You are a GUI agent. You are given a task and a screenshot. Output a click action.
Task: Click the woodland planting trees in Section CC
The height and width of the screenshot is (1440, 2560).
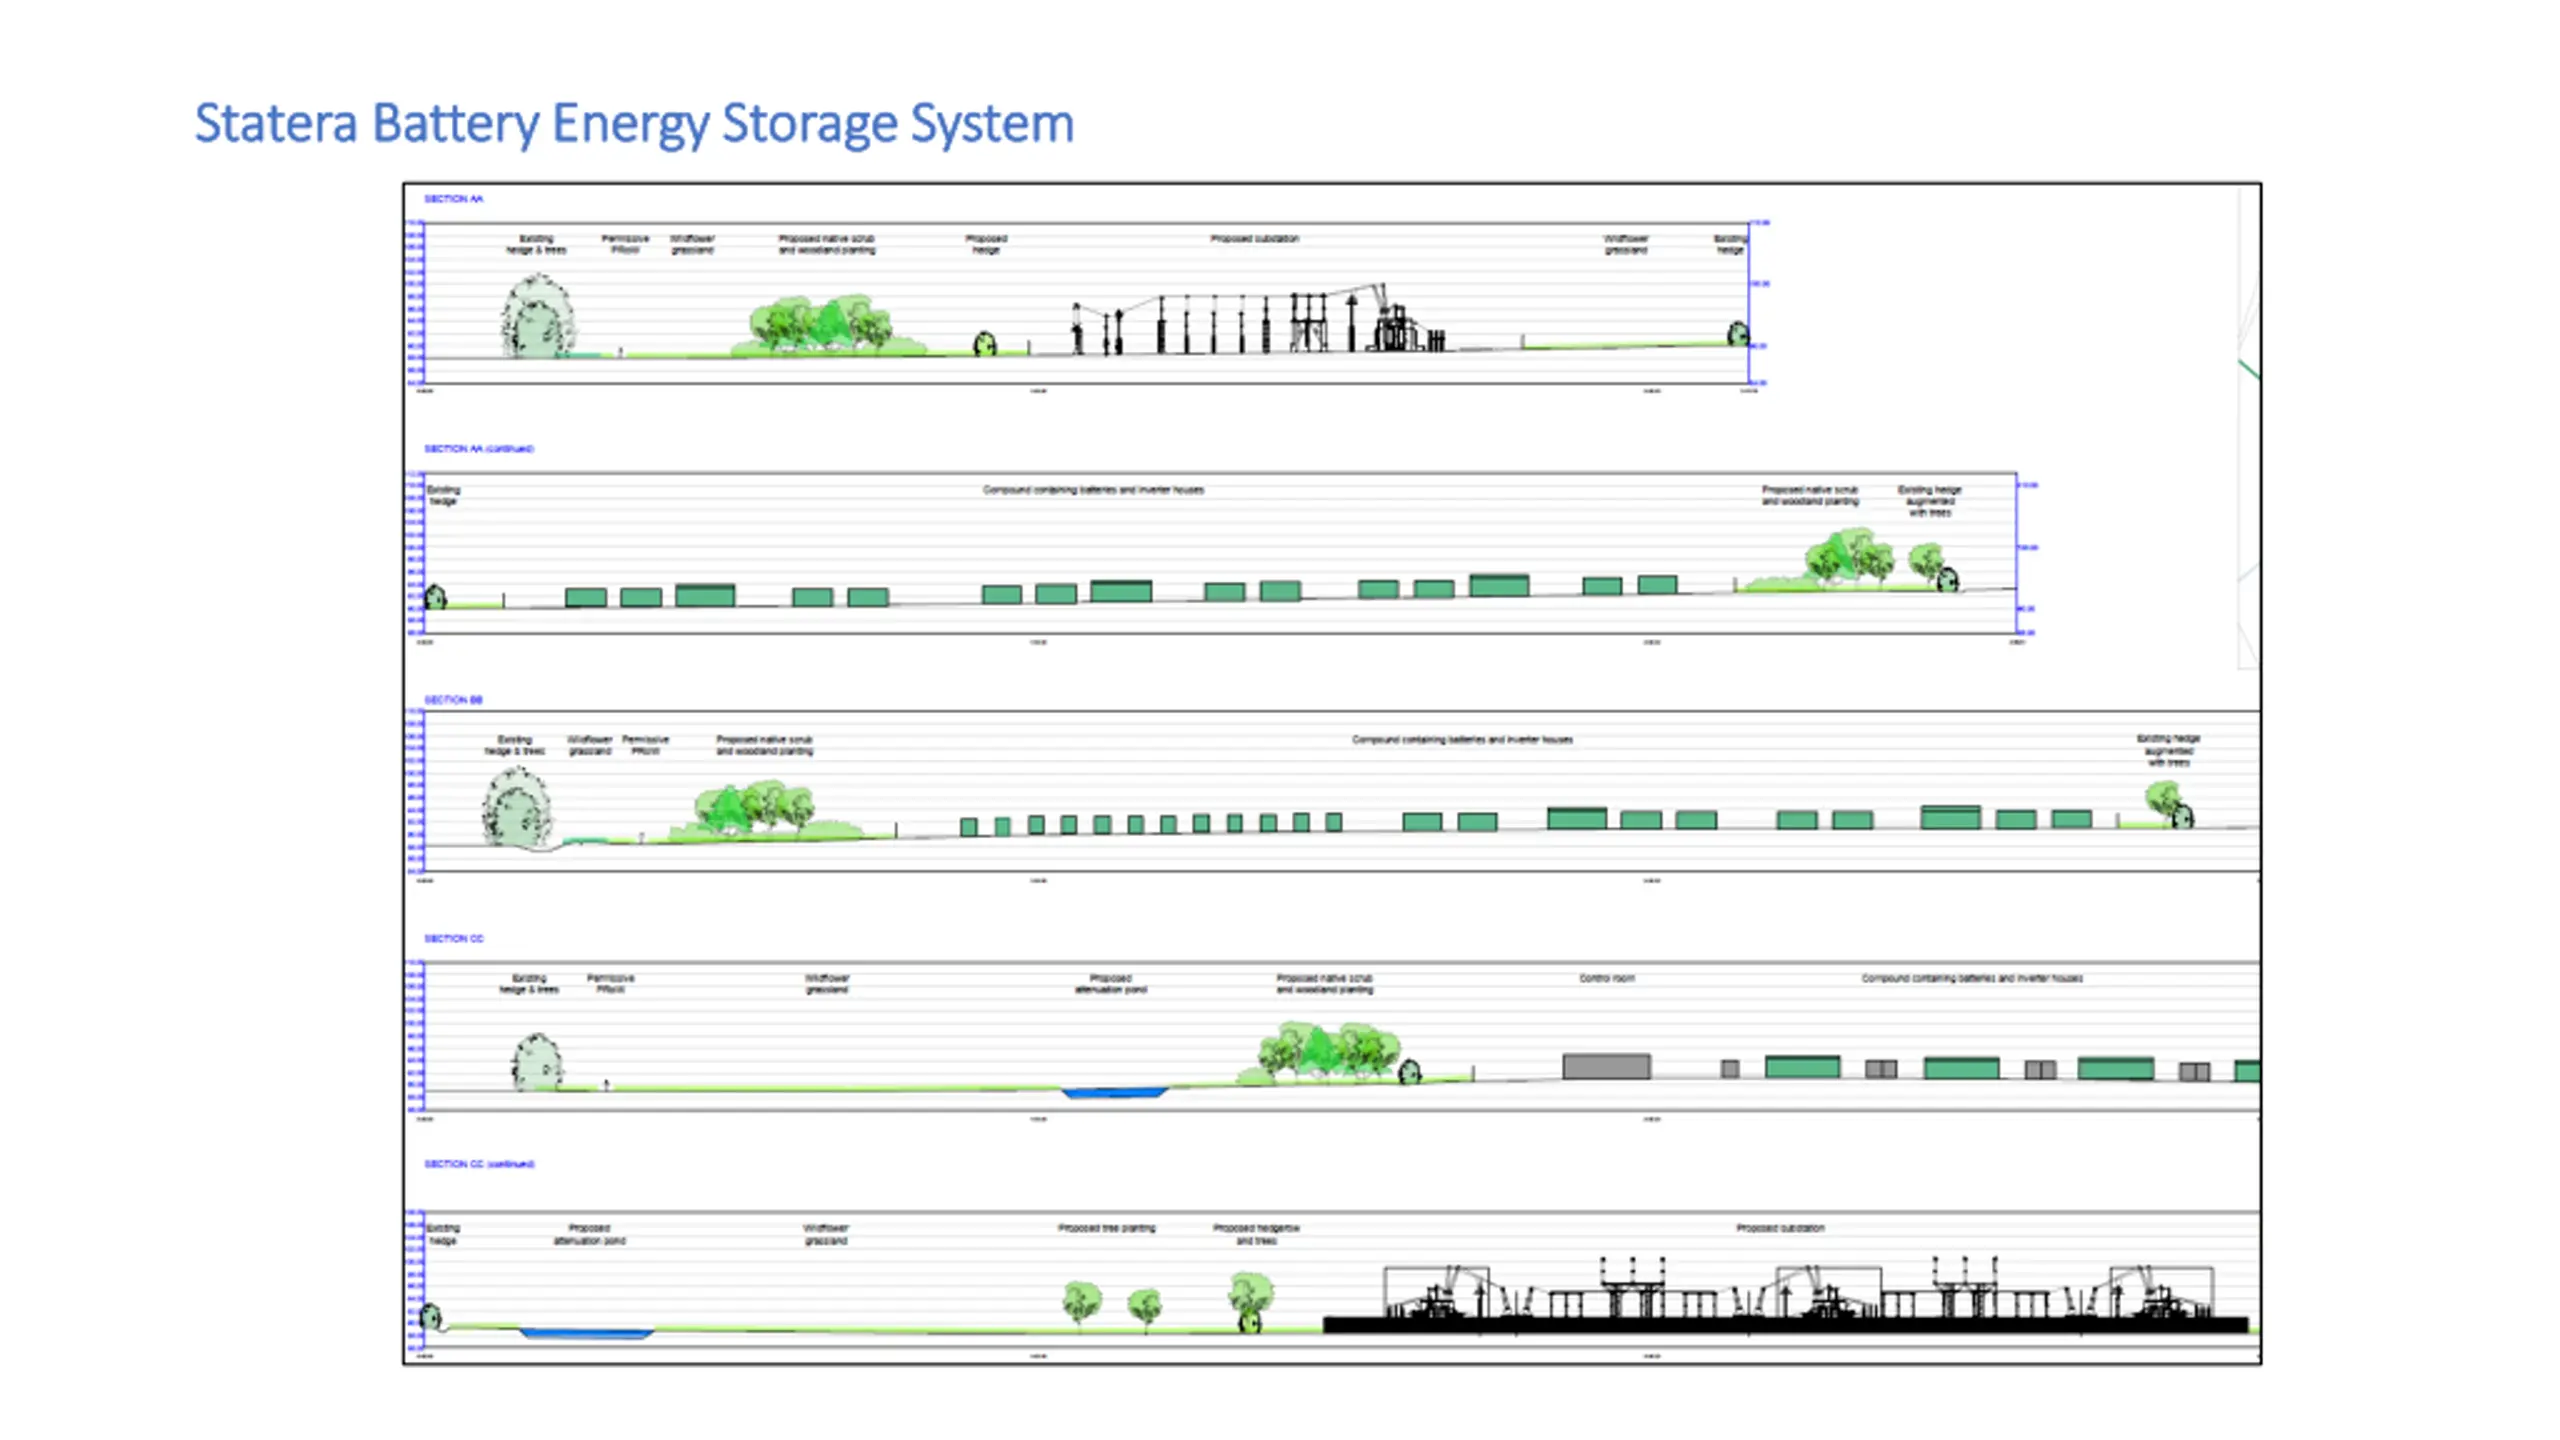(x=1328, y=1054)
